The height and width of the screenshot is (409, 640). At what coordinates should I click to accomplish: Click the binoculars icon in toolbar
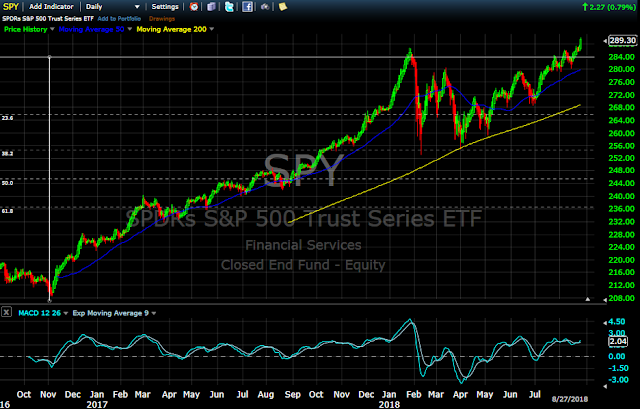coord(265,7)
